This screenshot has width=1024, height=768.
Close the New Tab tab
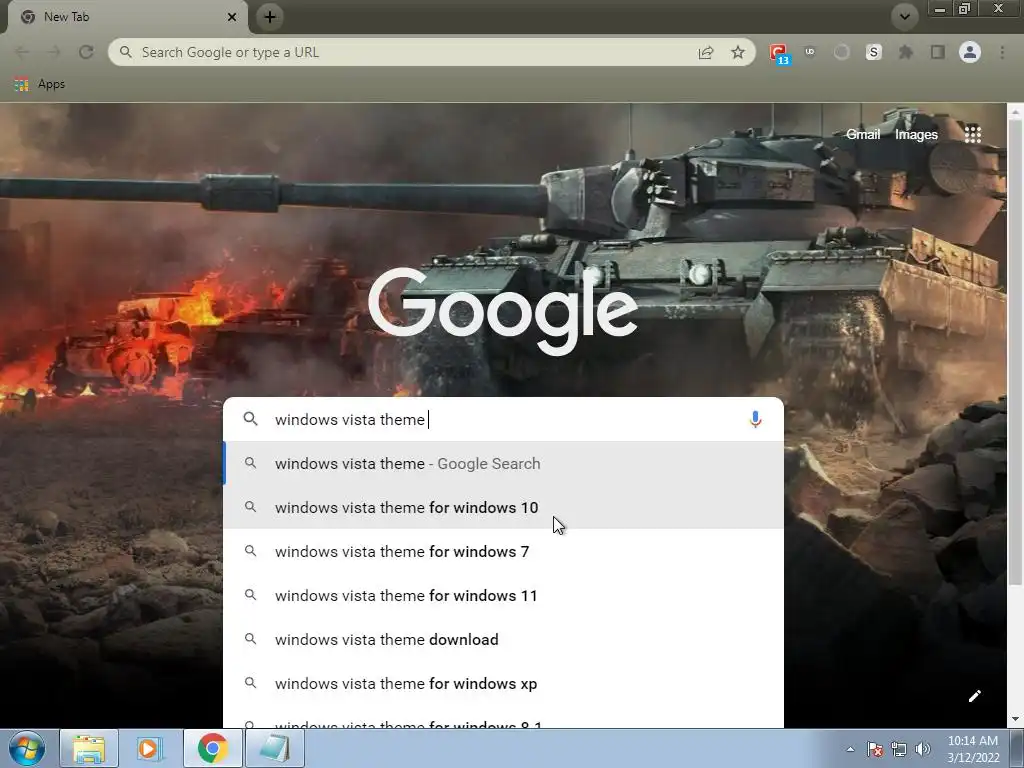pyautogui.click(x=232, y=17)
